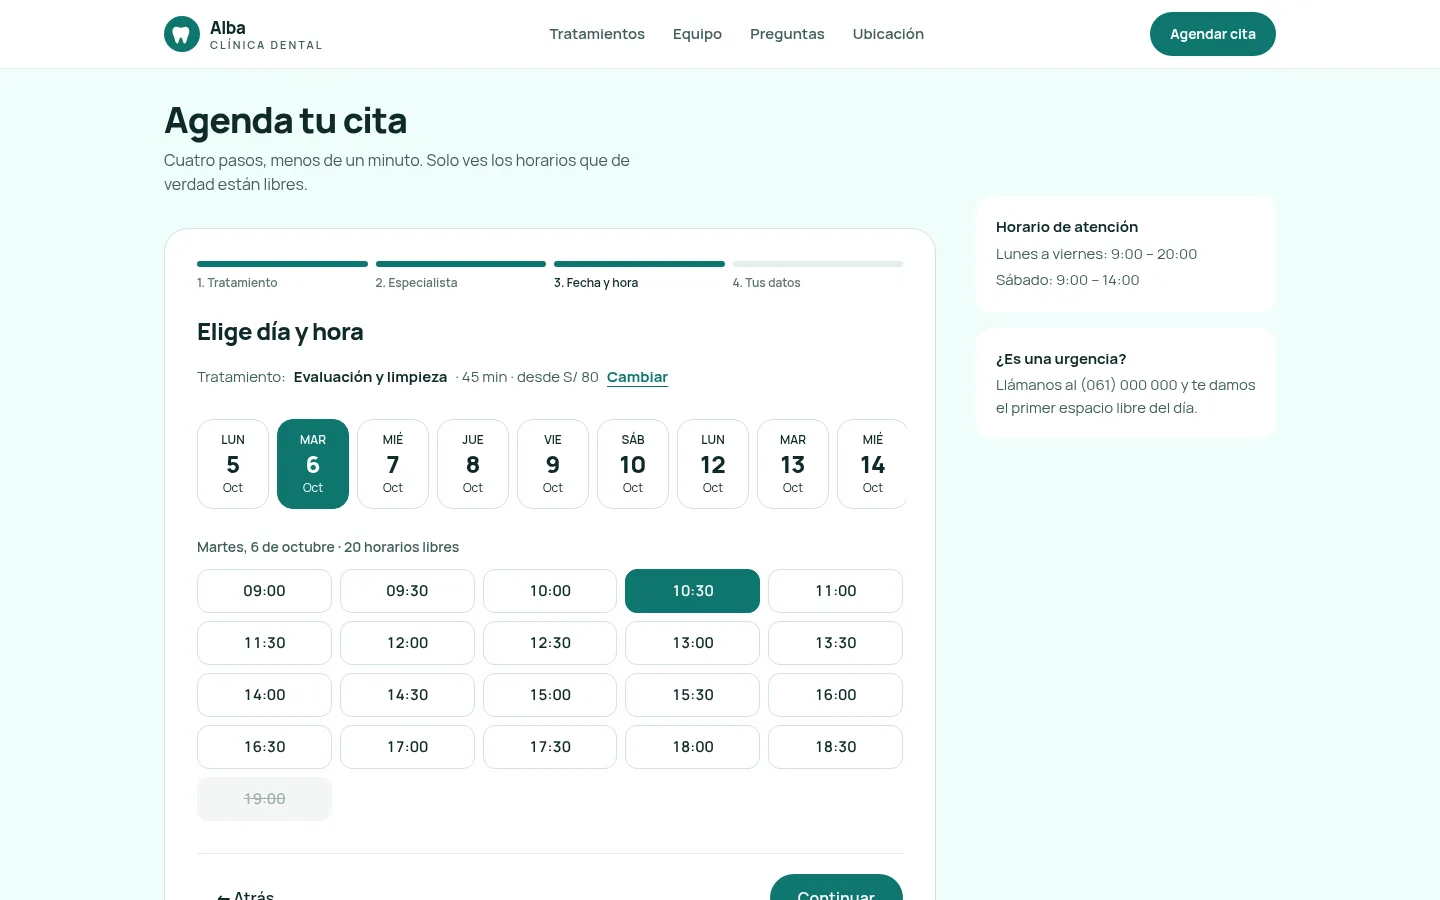Select the 16:00 time slot

[x=835, y=695]
